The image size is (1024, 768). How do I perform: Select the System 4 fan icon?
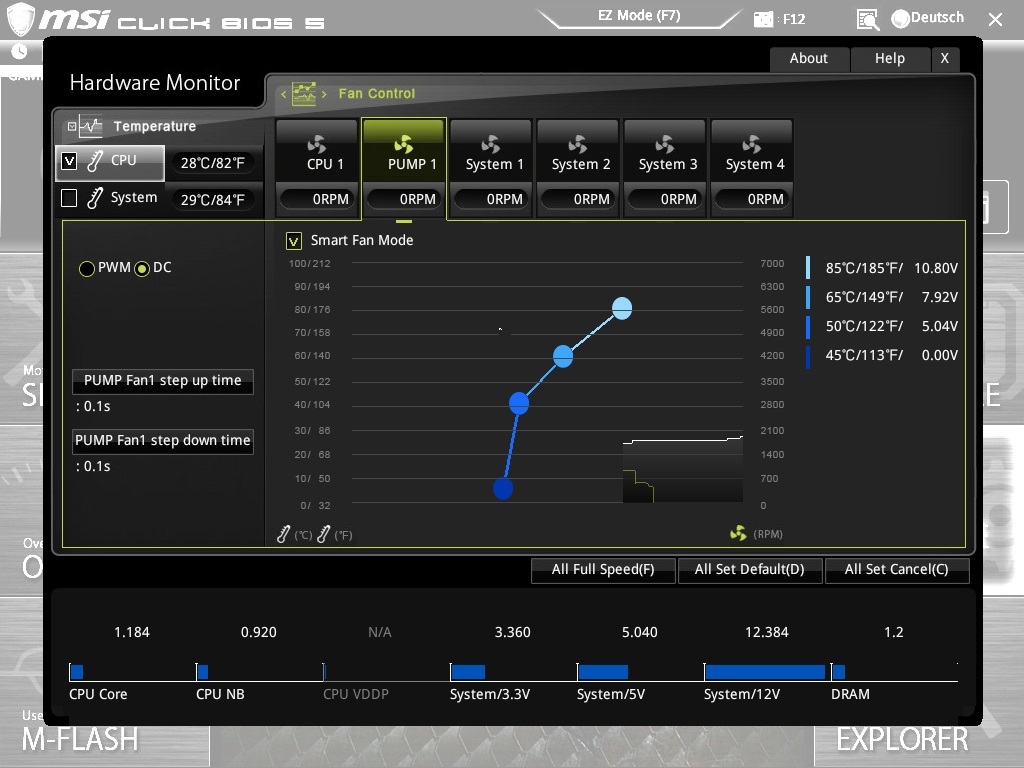(x=752, y=144)
